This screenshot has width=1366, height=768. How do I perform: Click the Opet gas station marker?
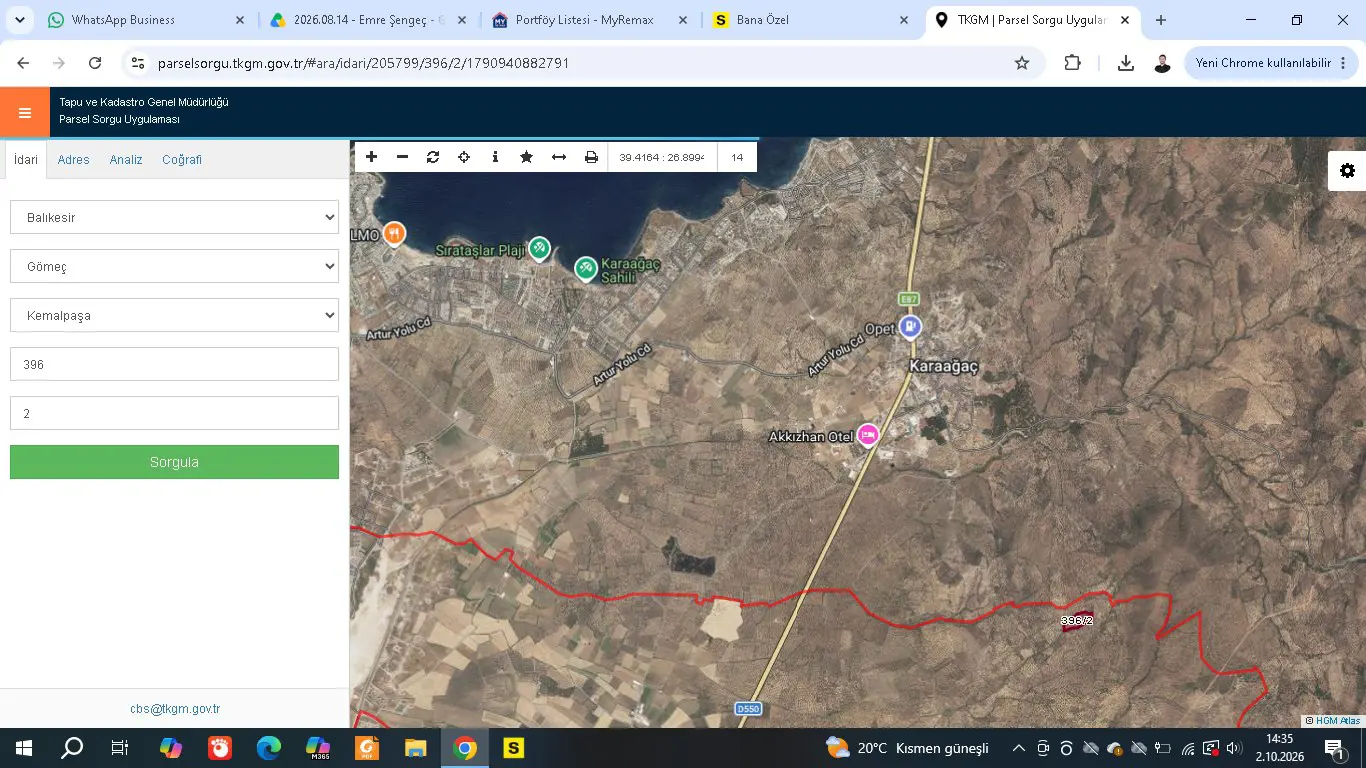coord(910,326)
